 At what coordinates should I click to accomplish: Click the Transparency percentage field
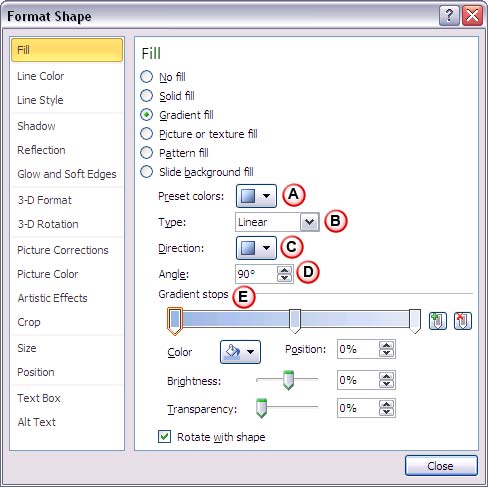point(358,408)
